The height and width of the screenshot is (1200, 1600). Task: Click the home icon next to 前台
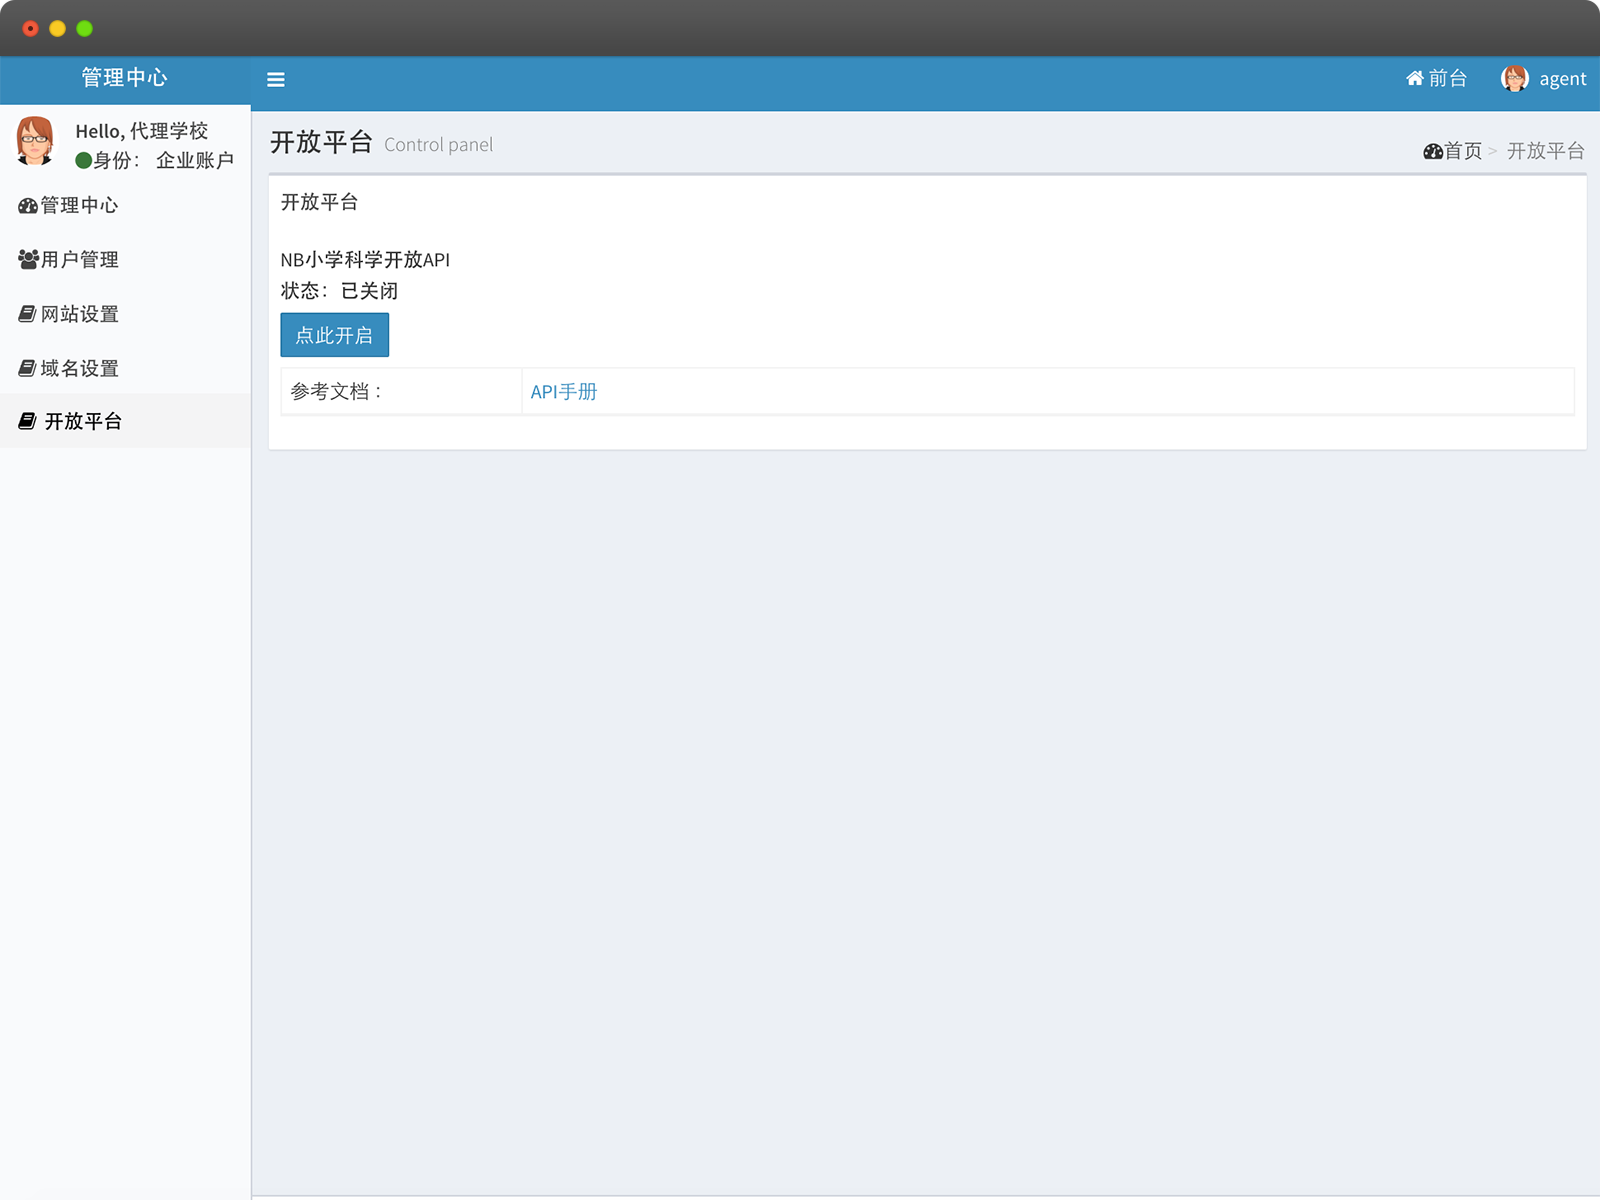pos(1414,79)
